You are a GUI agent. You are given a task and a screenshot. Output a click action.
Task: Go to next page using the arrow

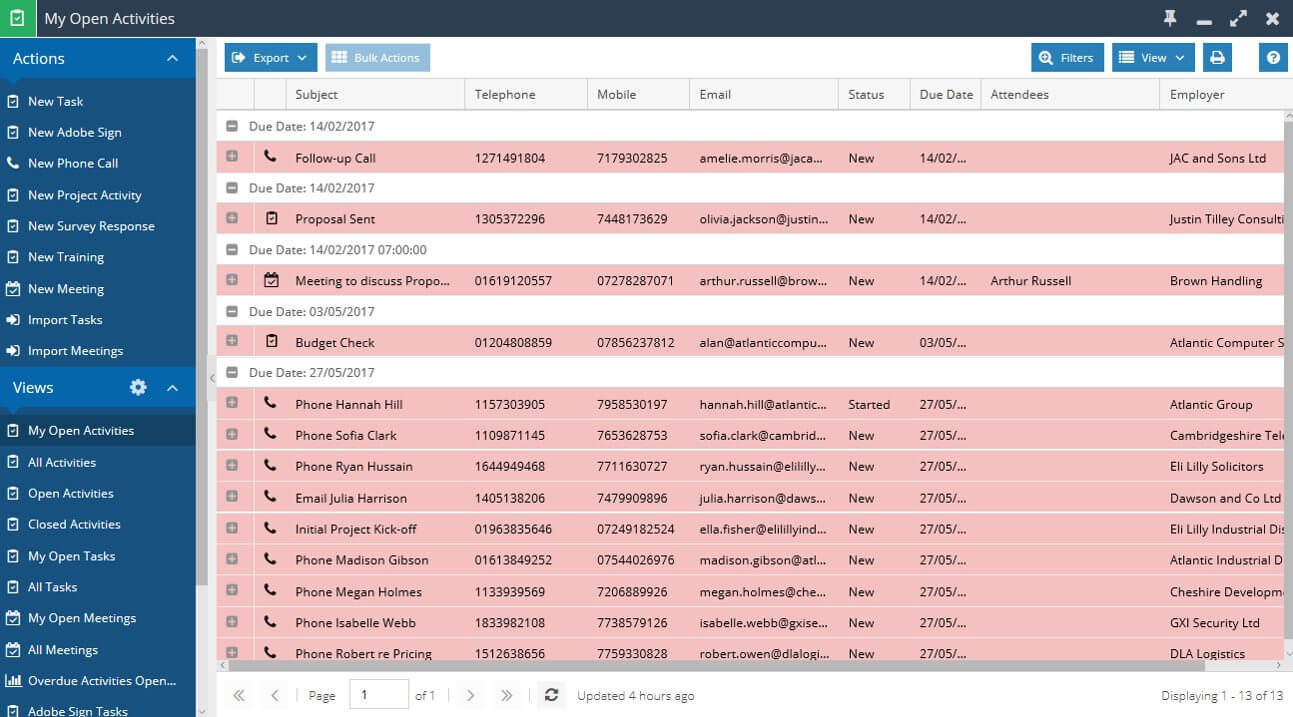(x=471, y=695)
